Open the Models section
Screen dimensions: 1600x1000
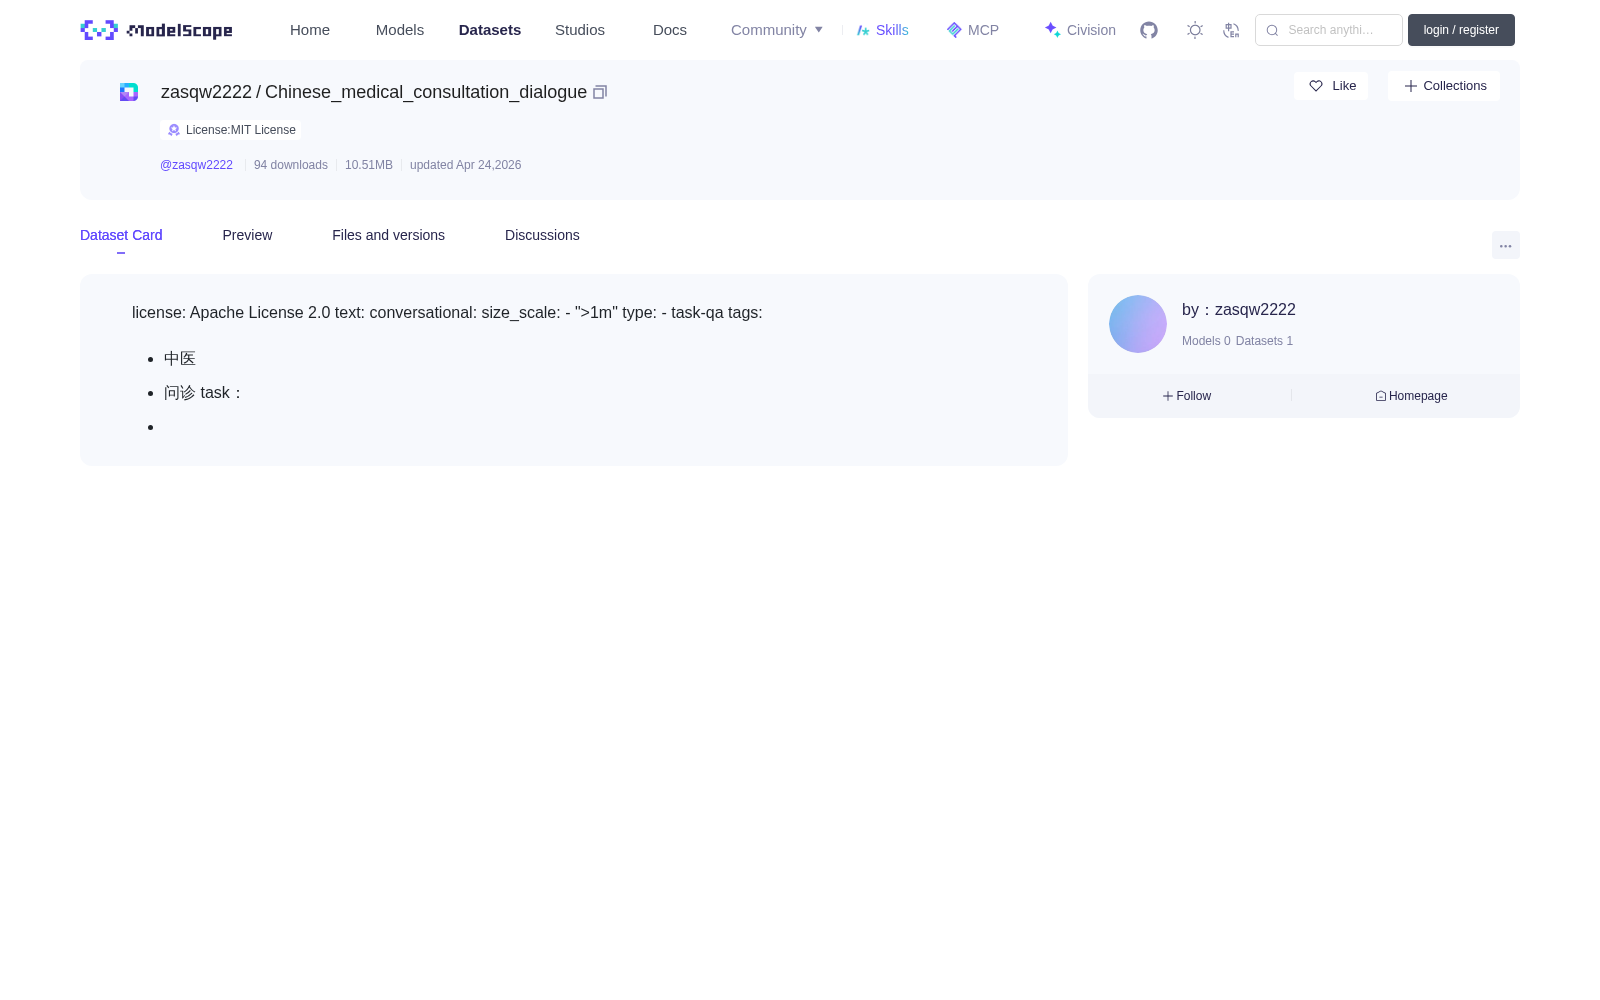point(400,30)
